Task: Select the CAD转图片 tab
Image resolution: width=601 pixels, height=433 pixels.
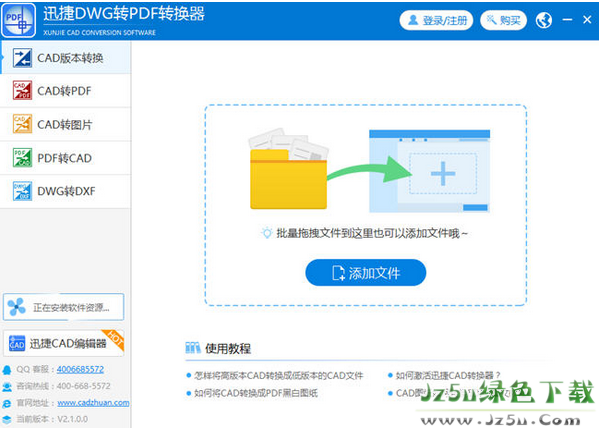Action: [66, 124]
